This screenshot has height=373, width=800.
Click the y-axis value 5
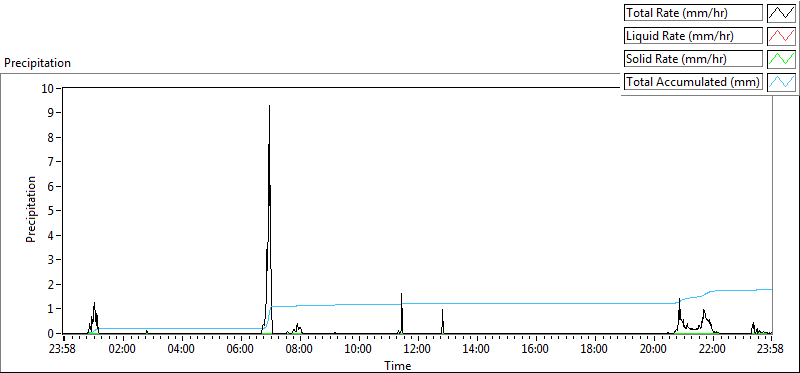click(x=51, y=211)
